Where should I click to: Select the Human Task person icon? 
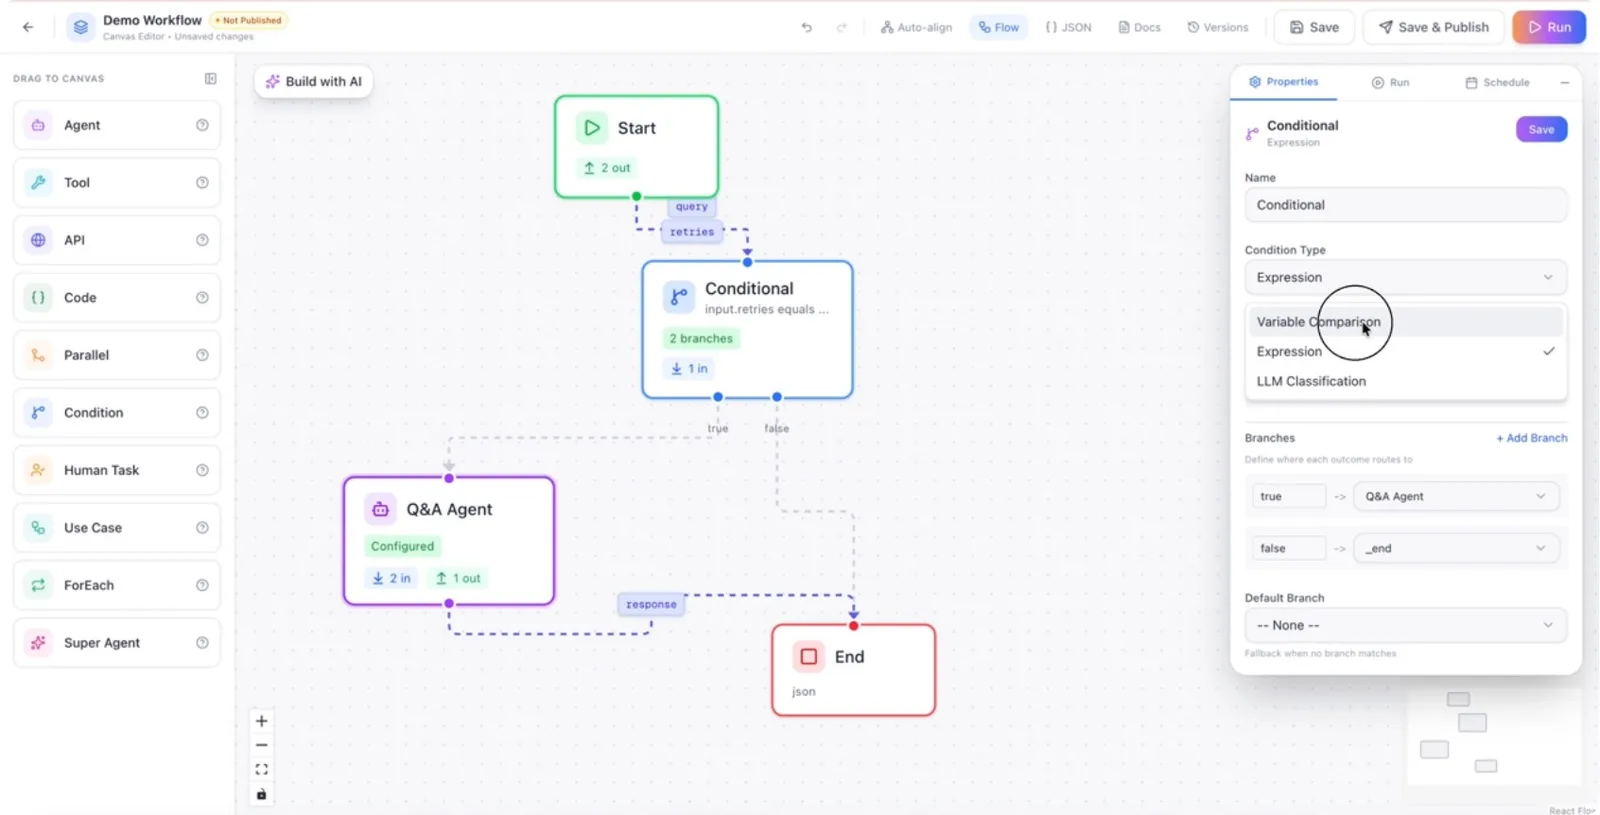(x=38, y=470)
